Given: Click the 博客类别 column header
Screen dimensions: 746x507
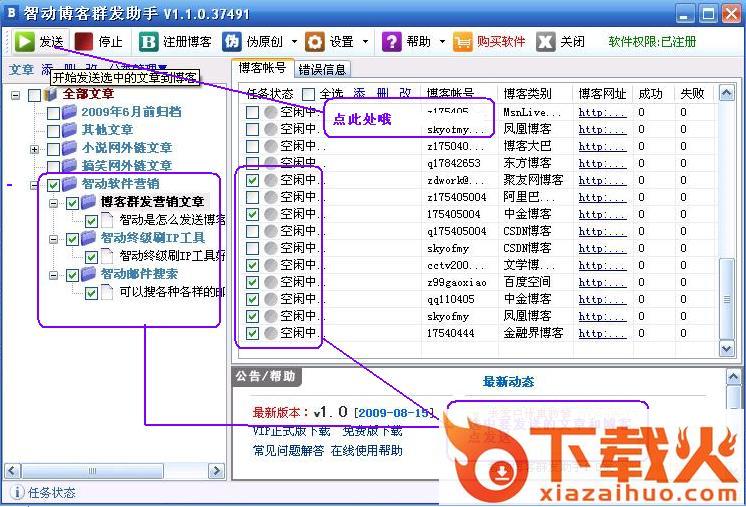Looking at the screenshot, I should pyautogui.click(x=528, y=94).
